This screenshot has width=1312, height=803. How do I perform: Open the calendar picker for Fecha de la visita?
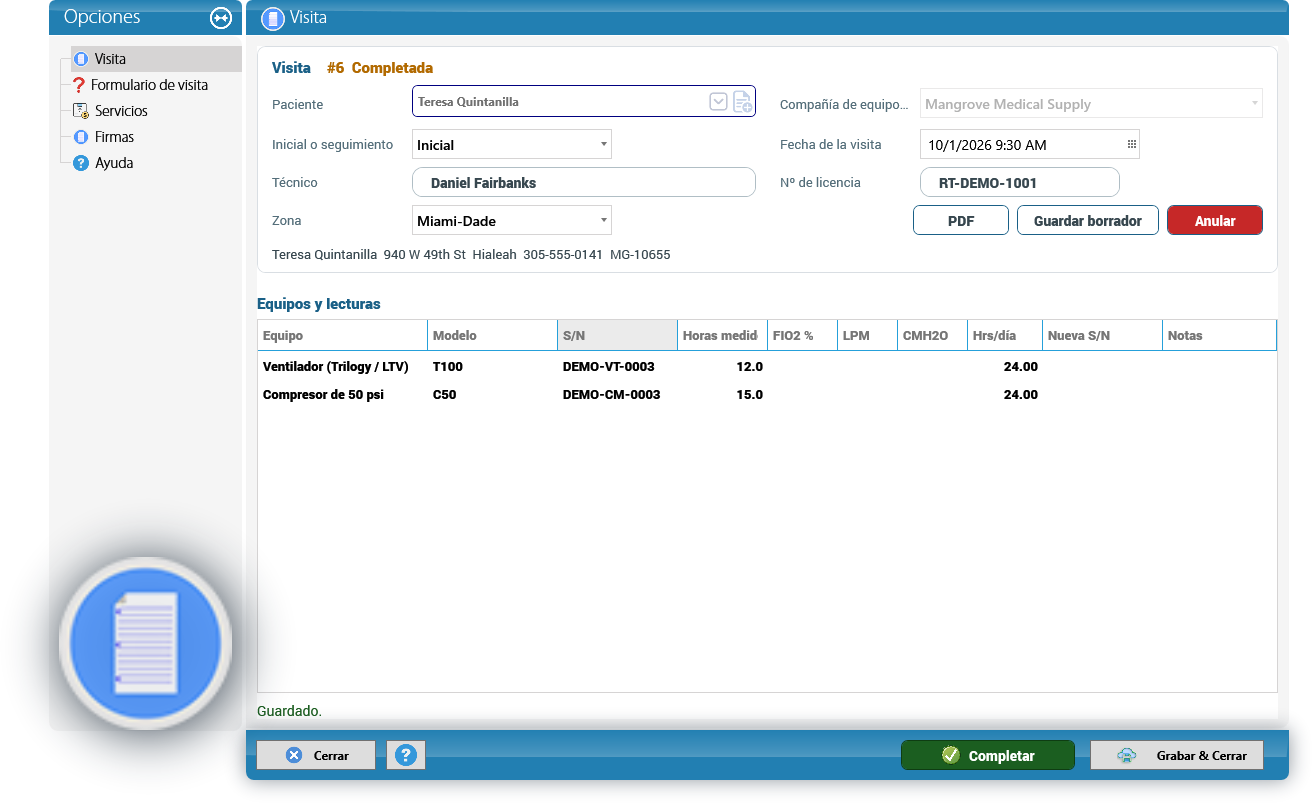click(1132, 144)
